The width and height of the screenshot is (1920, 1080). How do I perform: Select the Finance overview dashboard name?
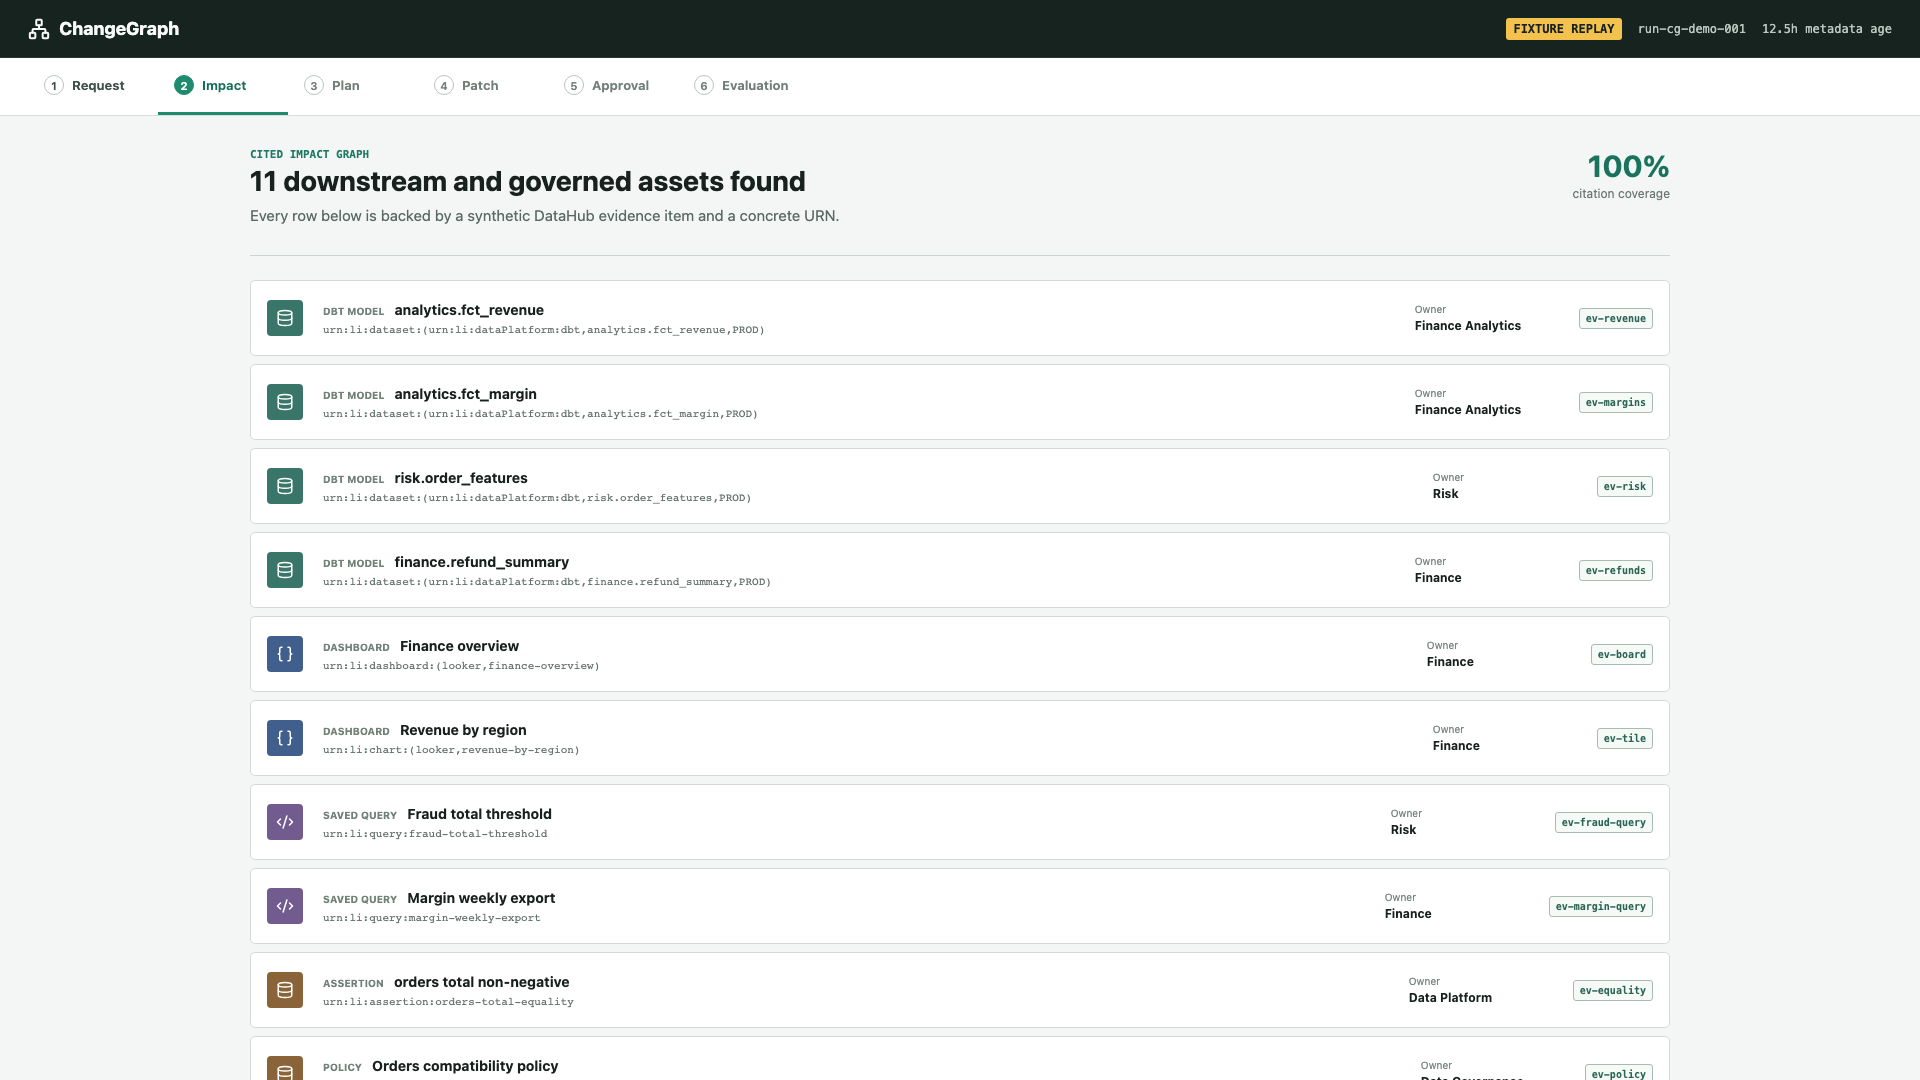click(459, 646)
